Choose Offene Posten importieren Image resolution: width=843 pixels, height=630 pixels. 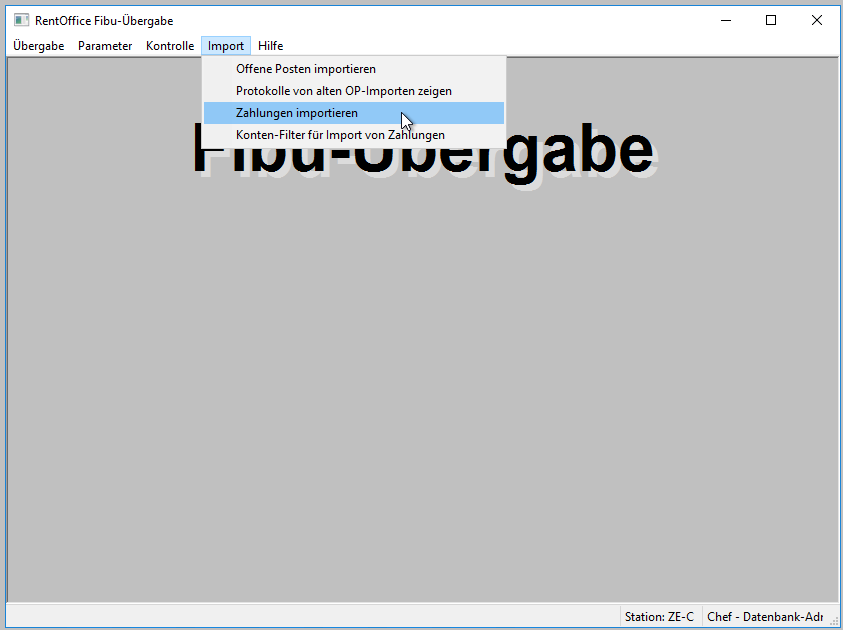point(354,69)
